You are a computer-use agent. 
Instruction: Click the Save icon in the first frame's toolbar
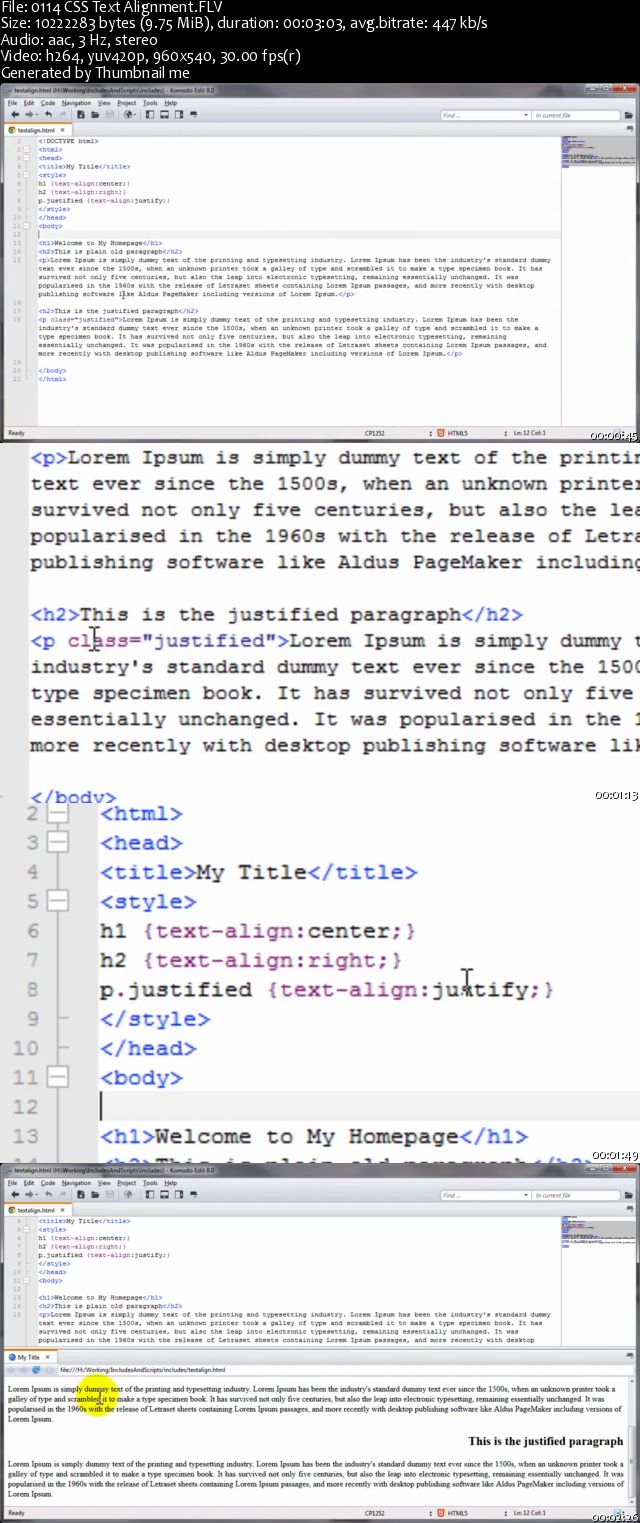pos(110,114)
